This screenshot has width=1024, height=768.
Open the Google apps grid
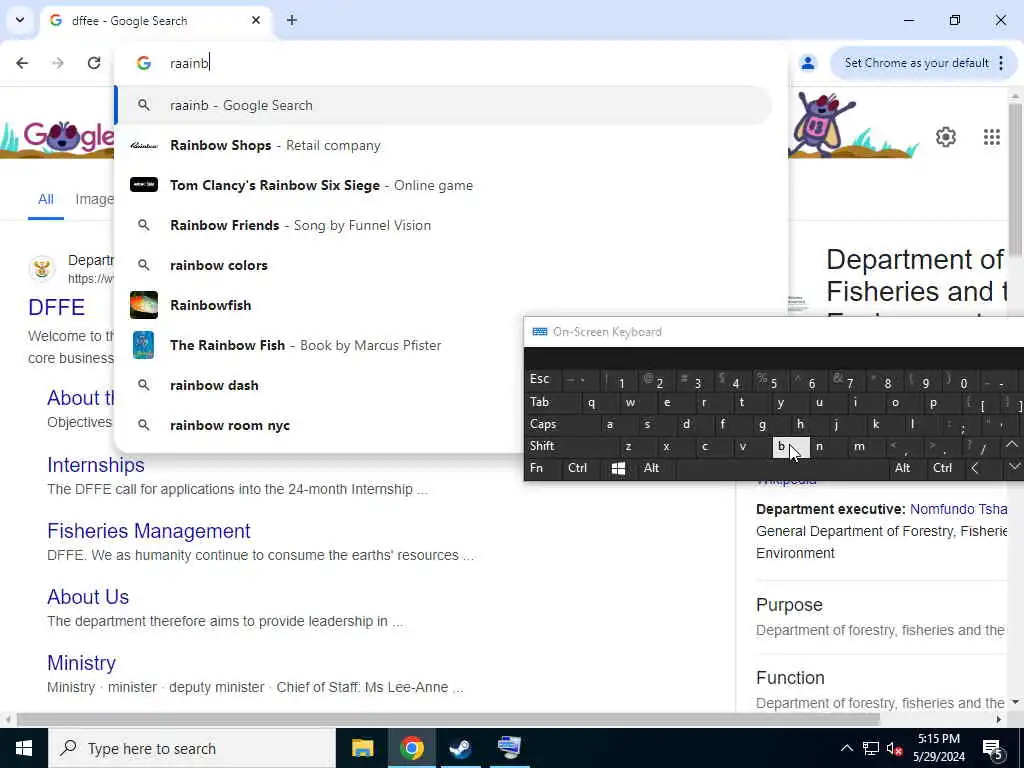click(x=991, y=136)
